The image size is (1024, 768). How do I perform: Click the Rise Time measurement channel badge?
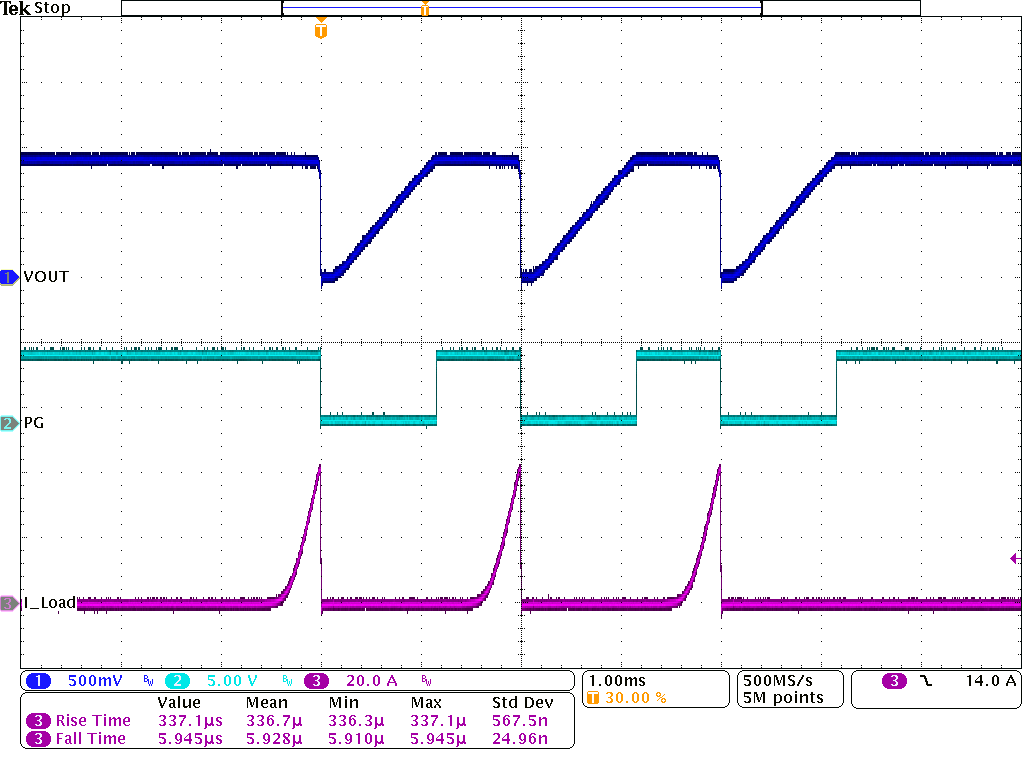pos(39,720)
